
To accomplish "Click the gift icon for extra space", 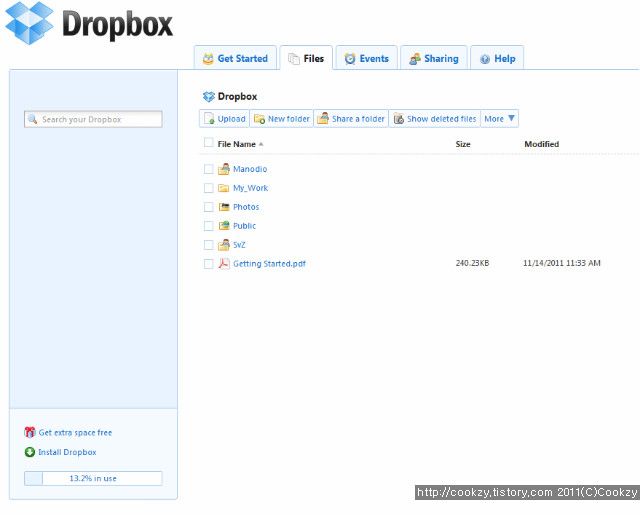I will (30, 432).
